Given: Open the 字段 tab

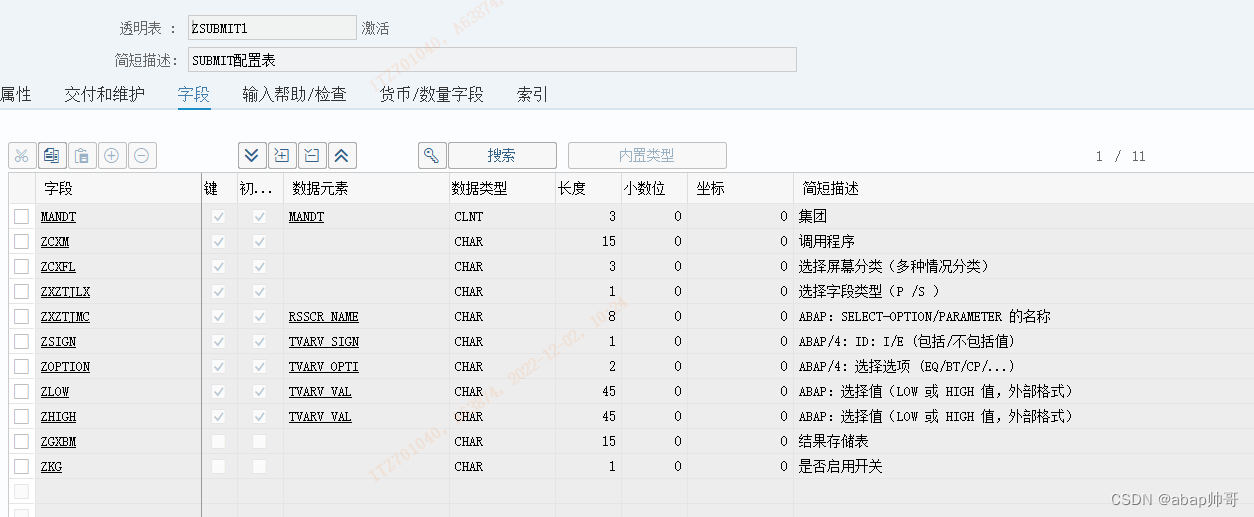Looking at the screenshot, I should pos(194,94).
